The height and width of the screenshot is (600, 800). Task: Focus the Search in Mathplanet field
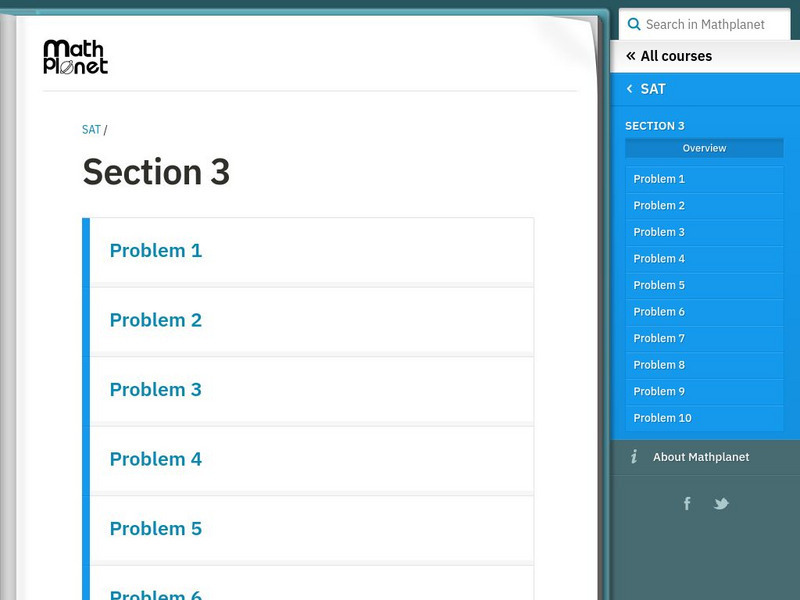pos(705,24)
